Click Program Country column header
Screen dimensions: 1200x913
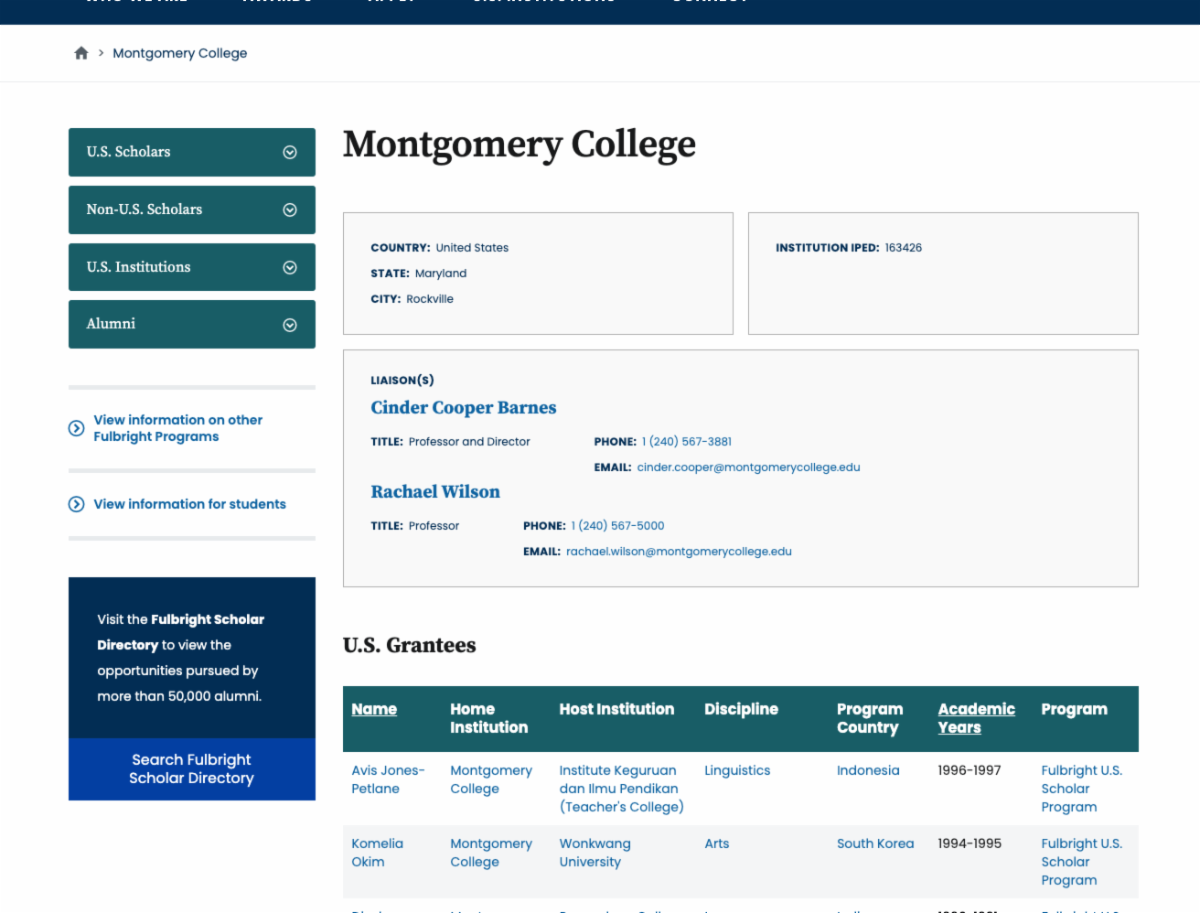pos(870,718)
